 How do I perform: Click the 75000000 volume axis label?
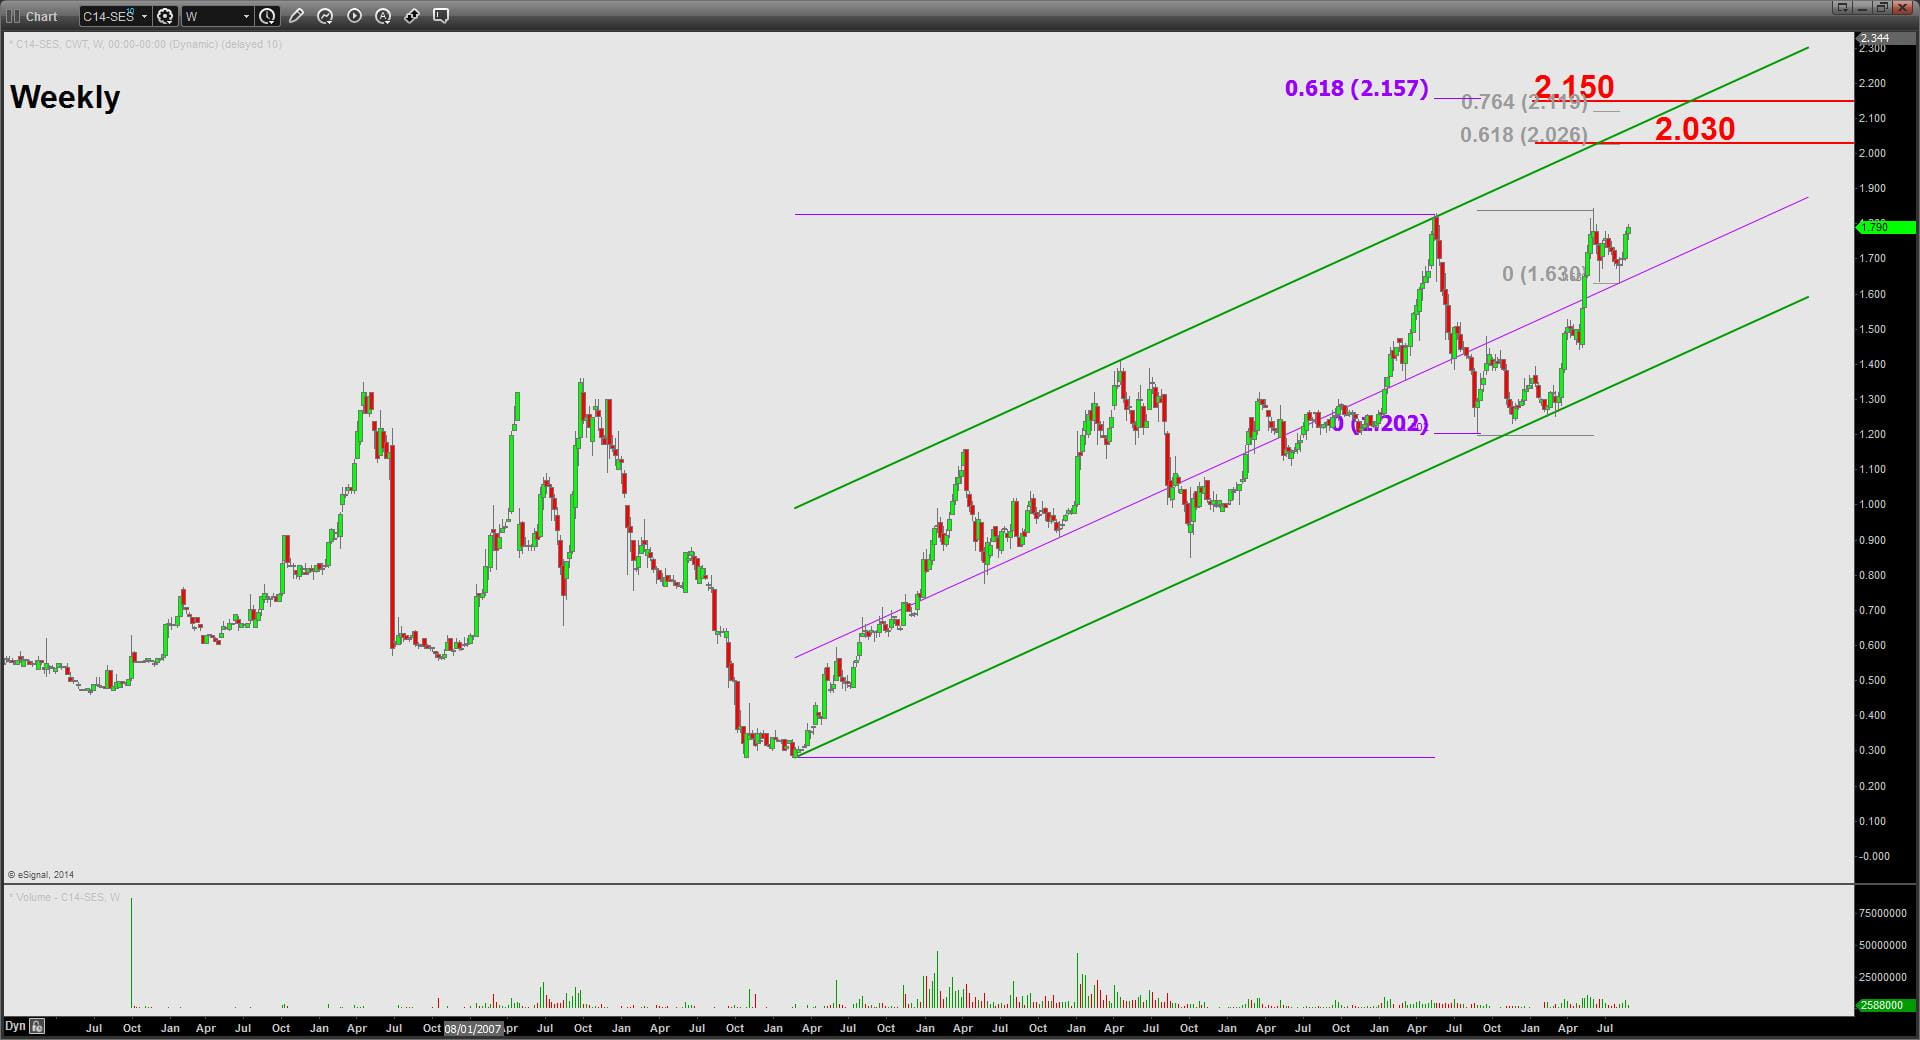pos(1883,913)
